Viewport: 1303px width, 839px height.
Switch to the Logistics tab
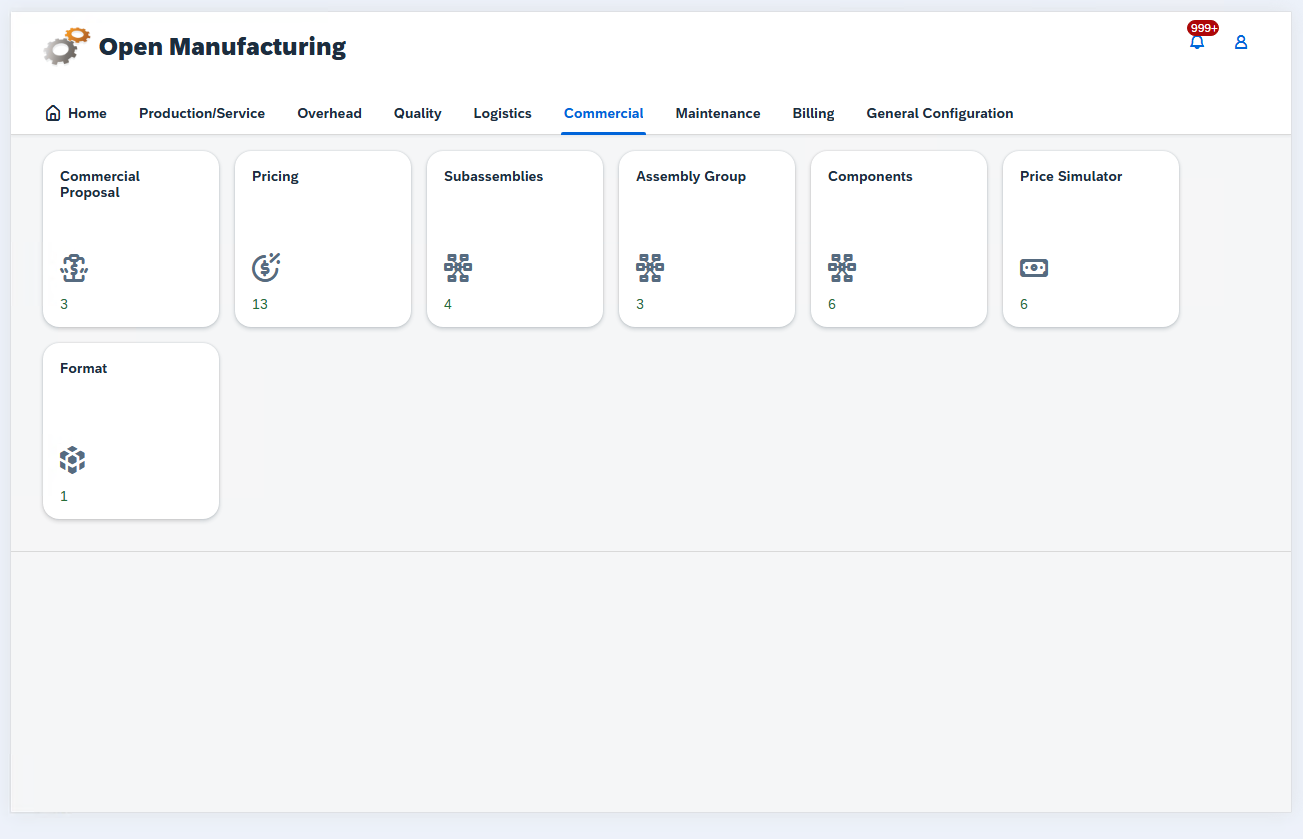click(502, 113)
